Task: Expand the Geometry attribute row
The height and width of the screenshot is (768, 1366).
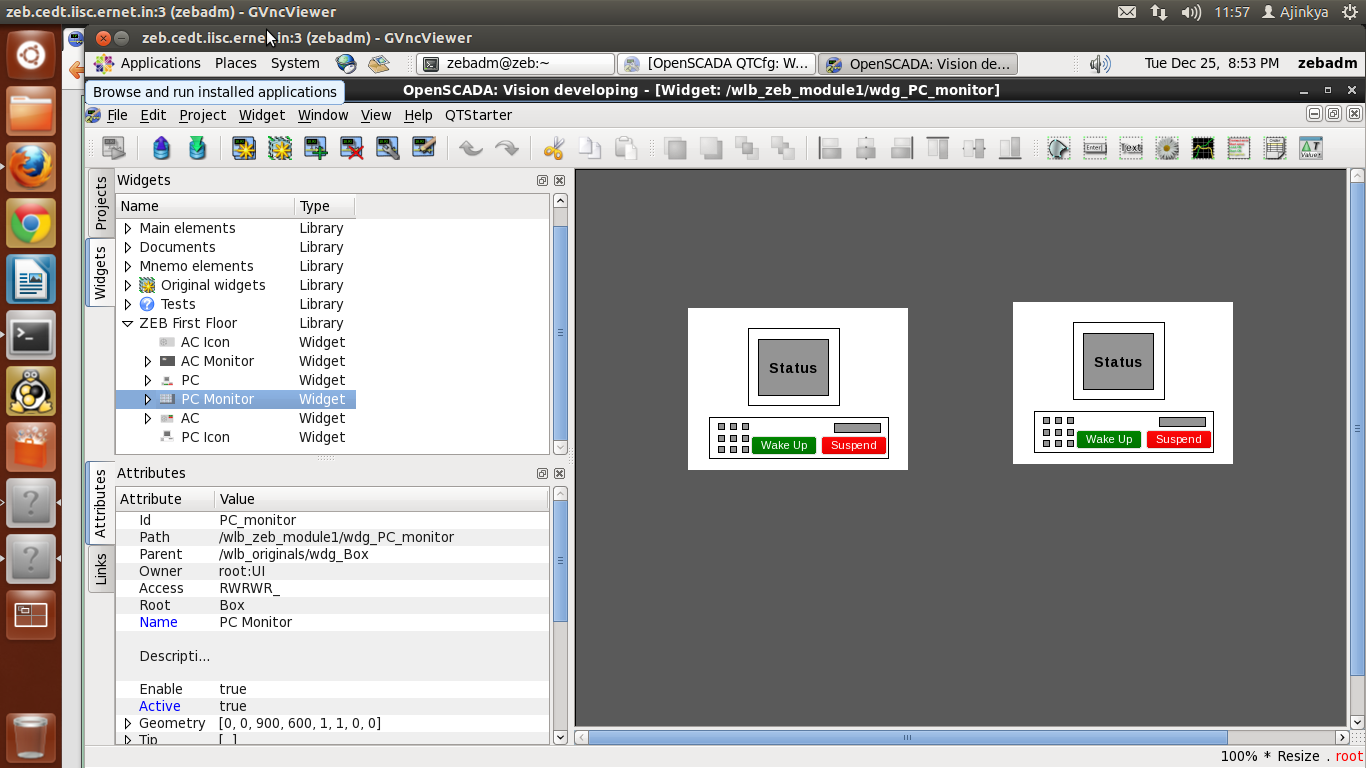Action: (128, 723)
